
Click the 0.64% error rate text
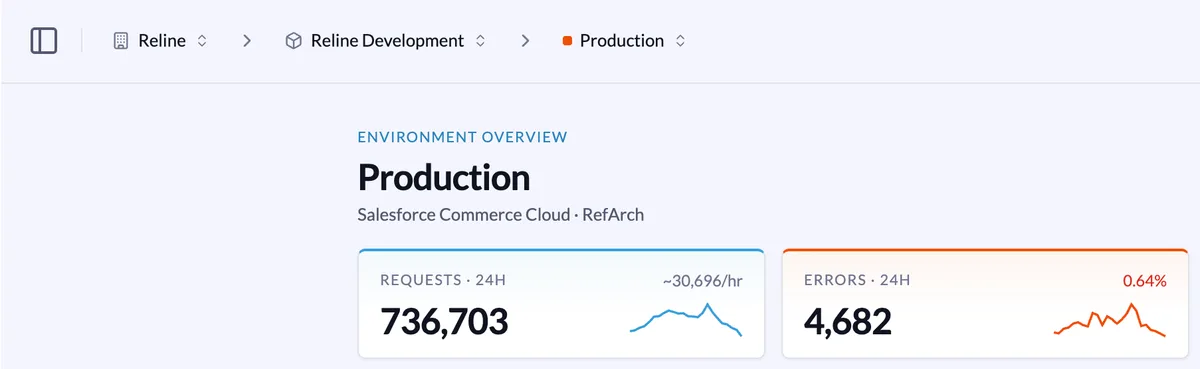pyautogui.click(x=1145, y=281)
